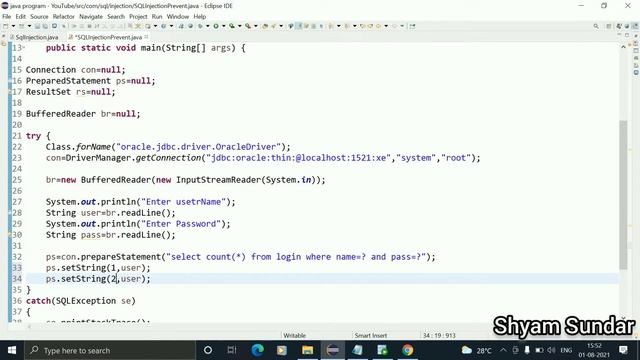
Task: Select the SQLInjectionPrevent.java editor tab
Action: [x=108, y=37]
